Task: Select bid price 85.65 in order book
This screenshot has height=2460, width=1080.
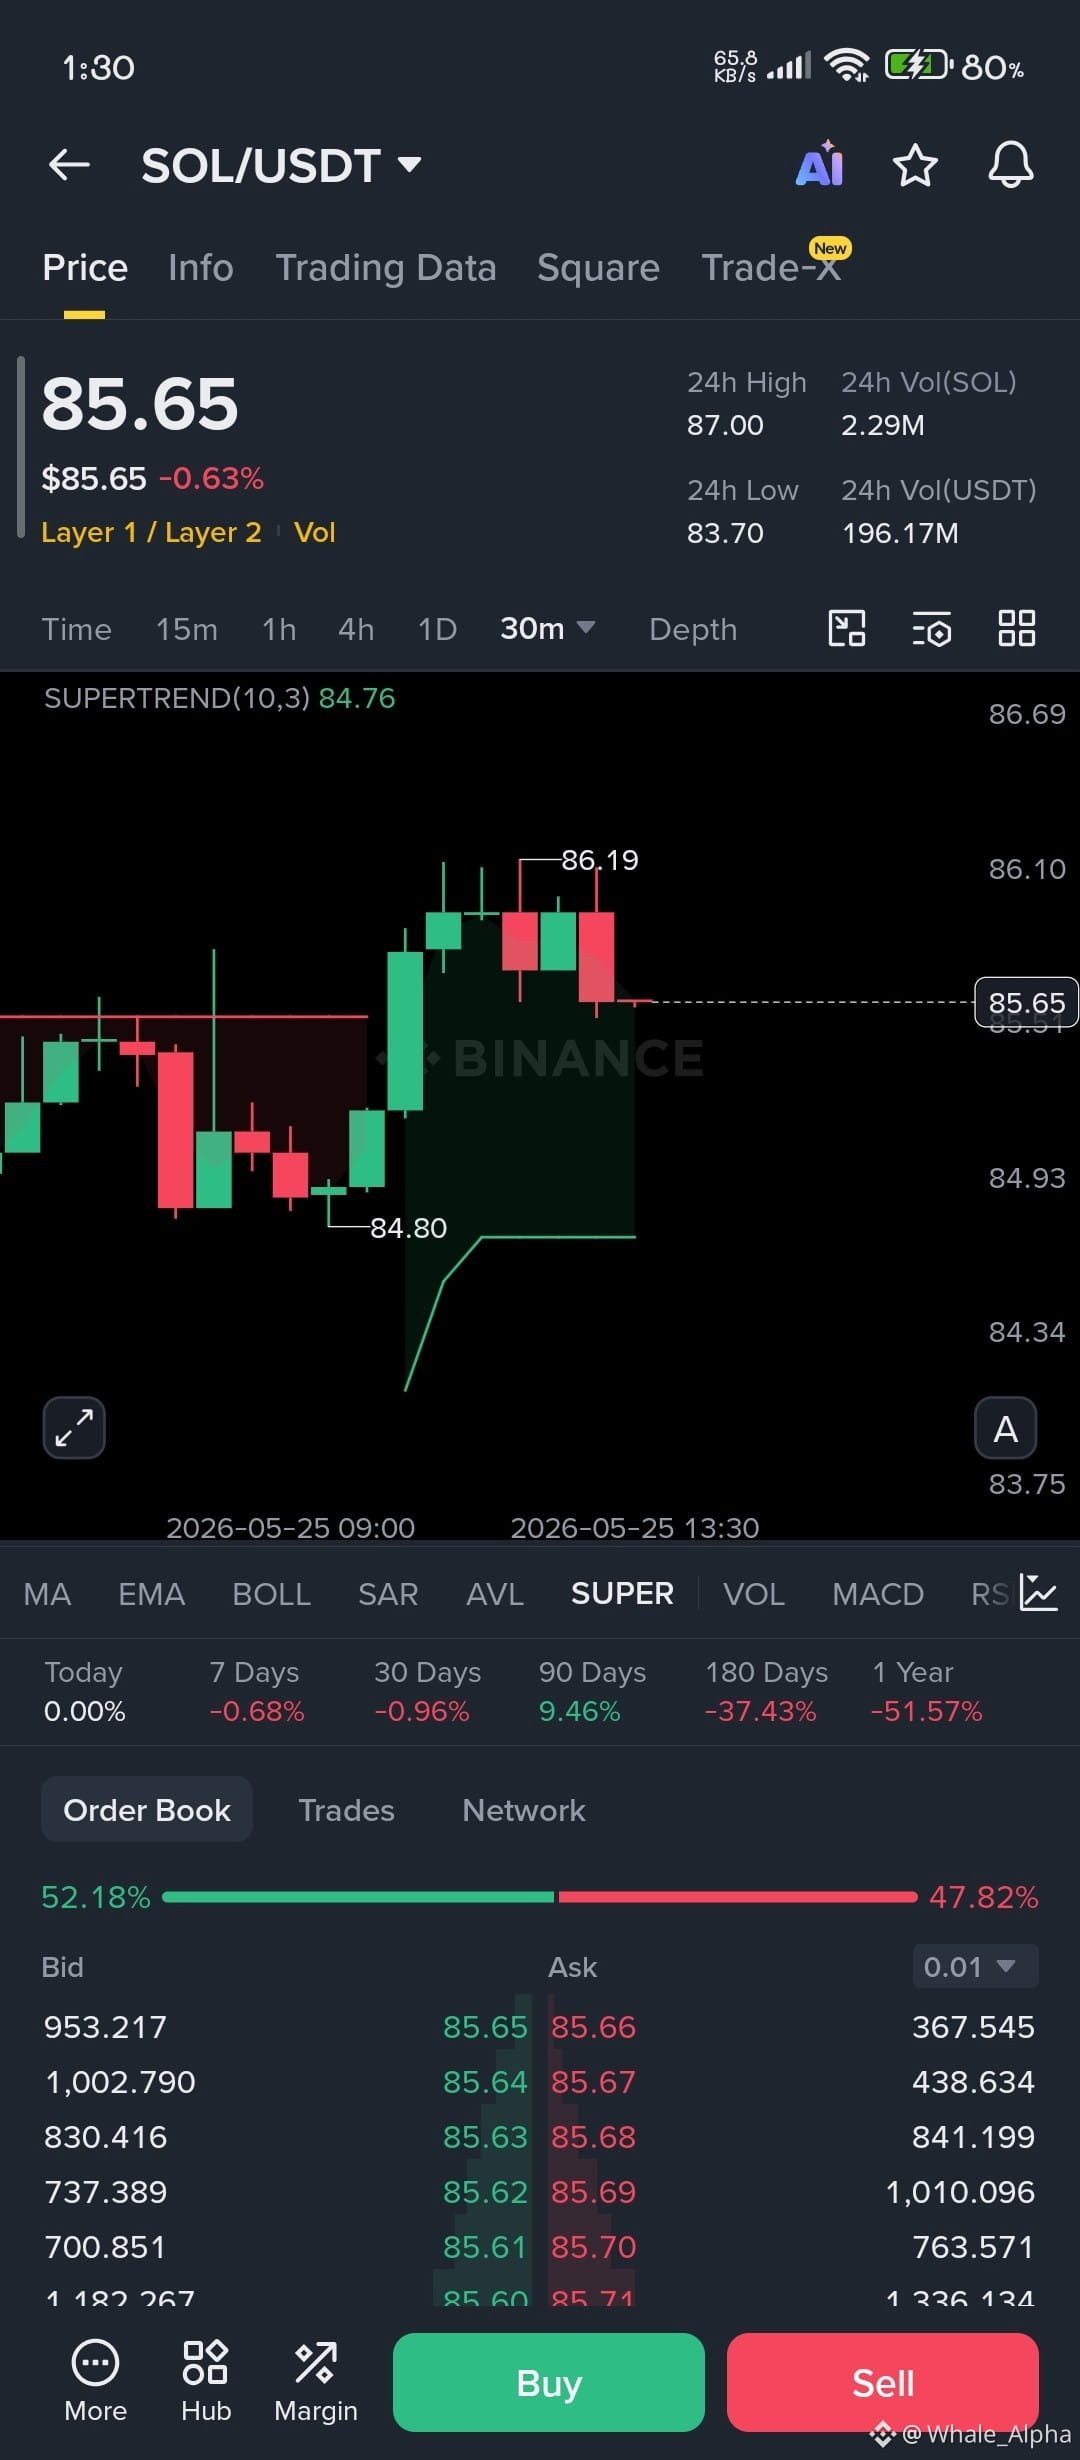Action: [x=485, y=2027]
